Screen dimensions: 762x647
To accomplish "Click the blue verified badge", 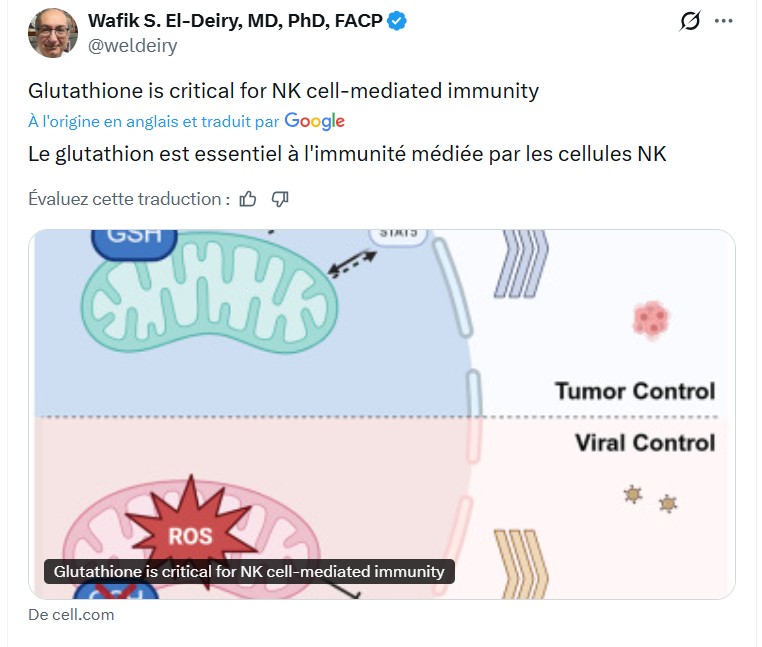I will 396,21.
